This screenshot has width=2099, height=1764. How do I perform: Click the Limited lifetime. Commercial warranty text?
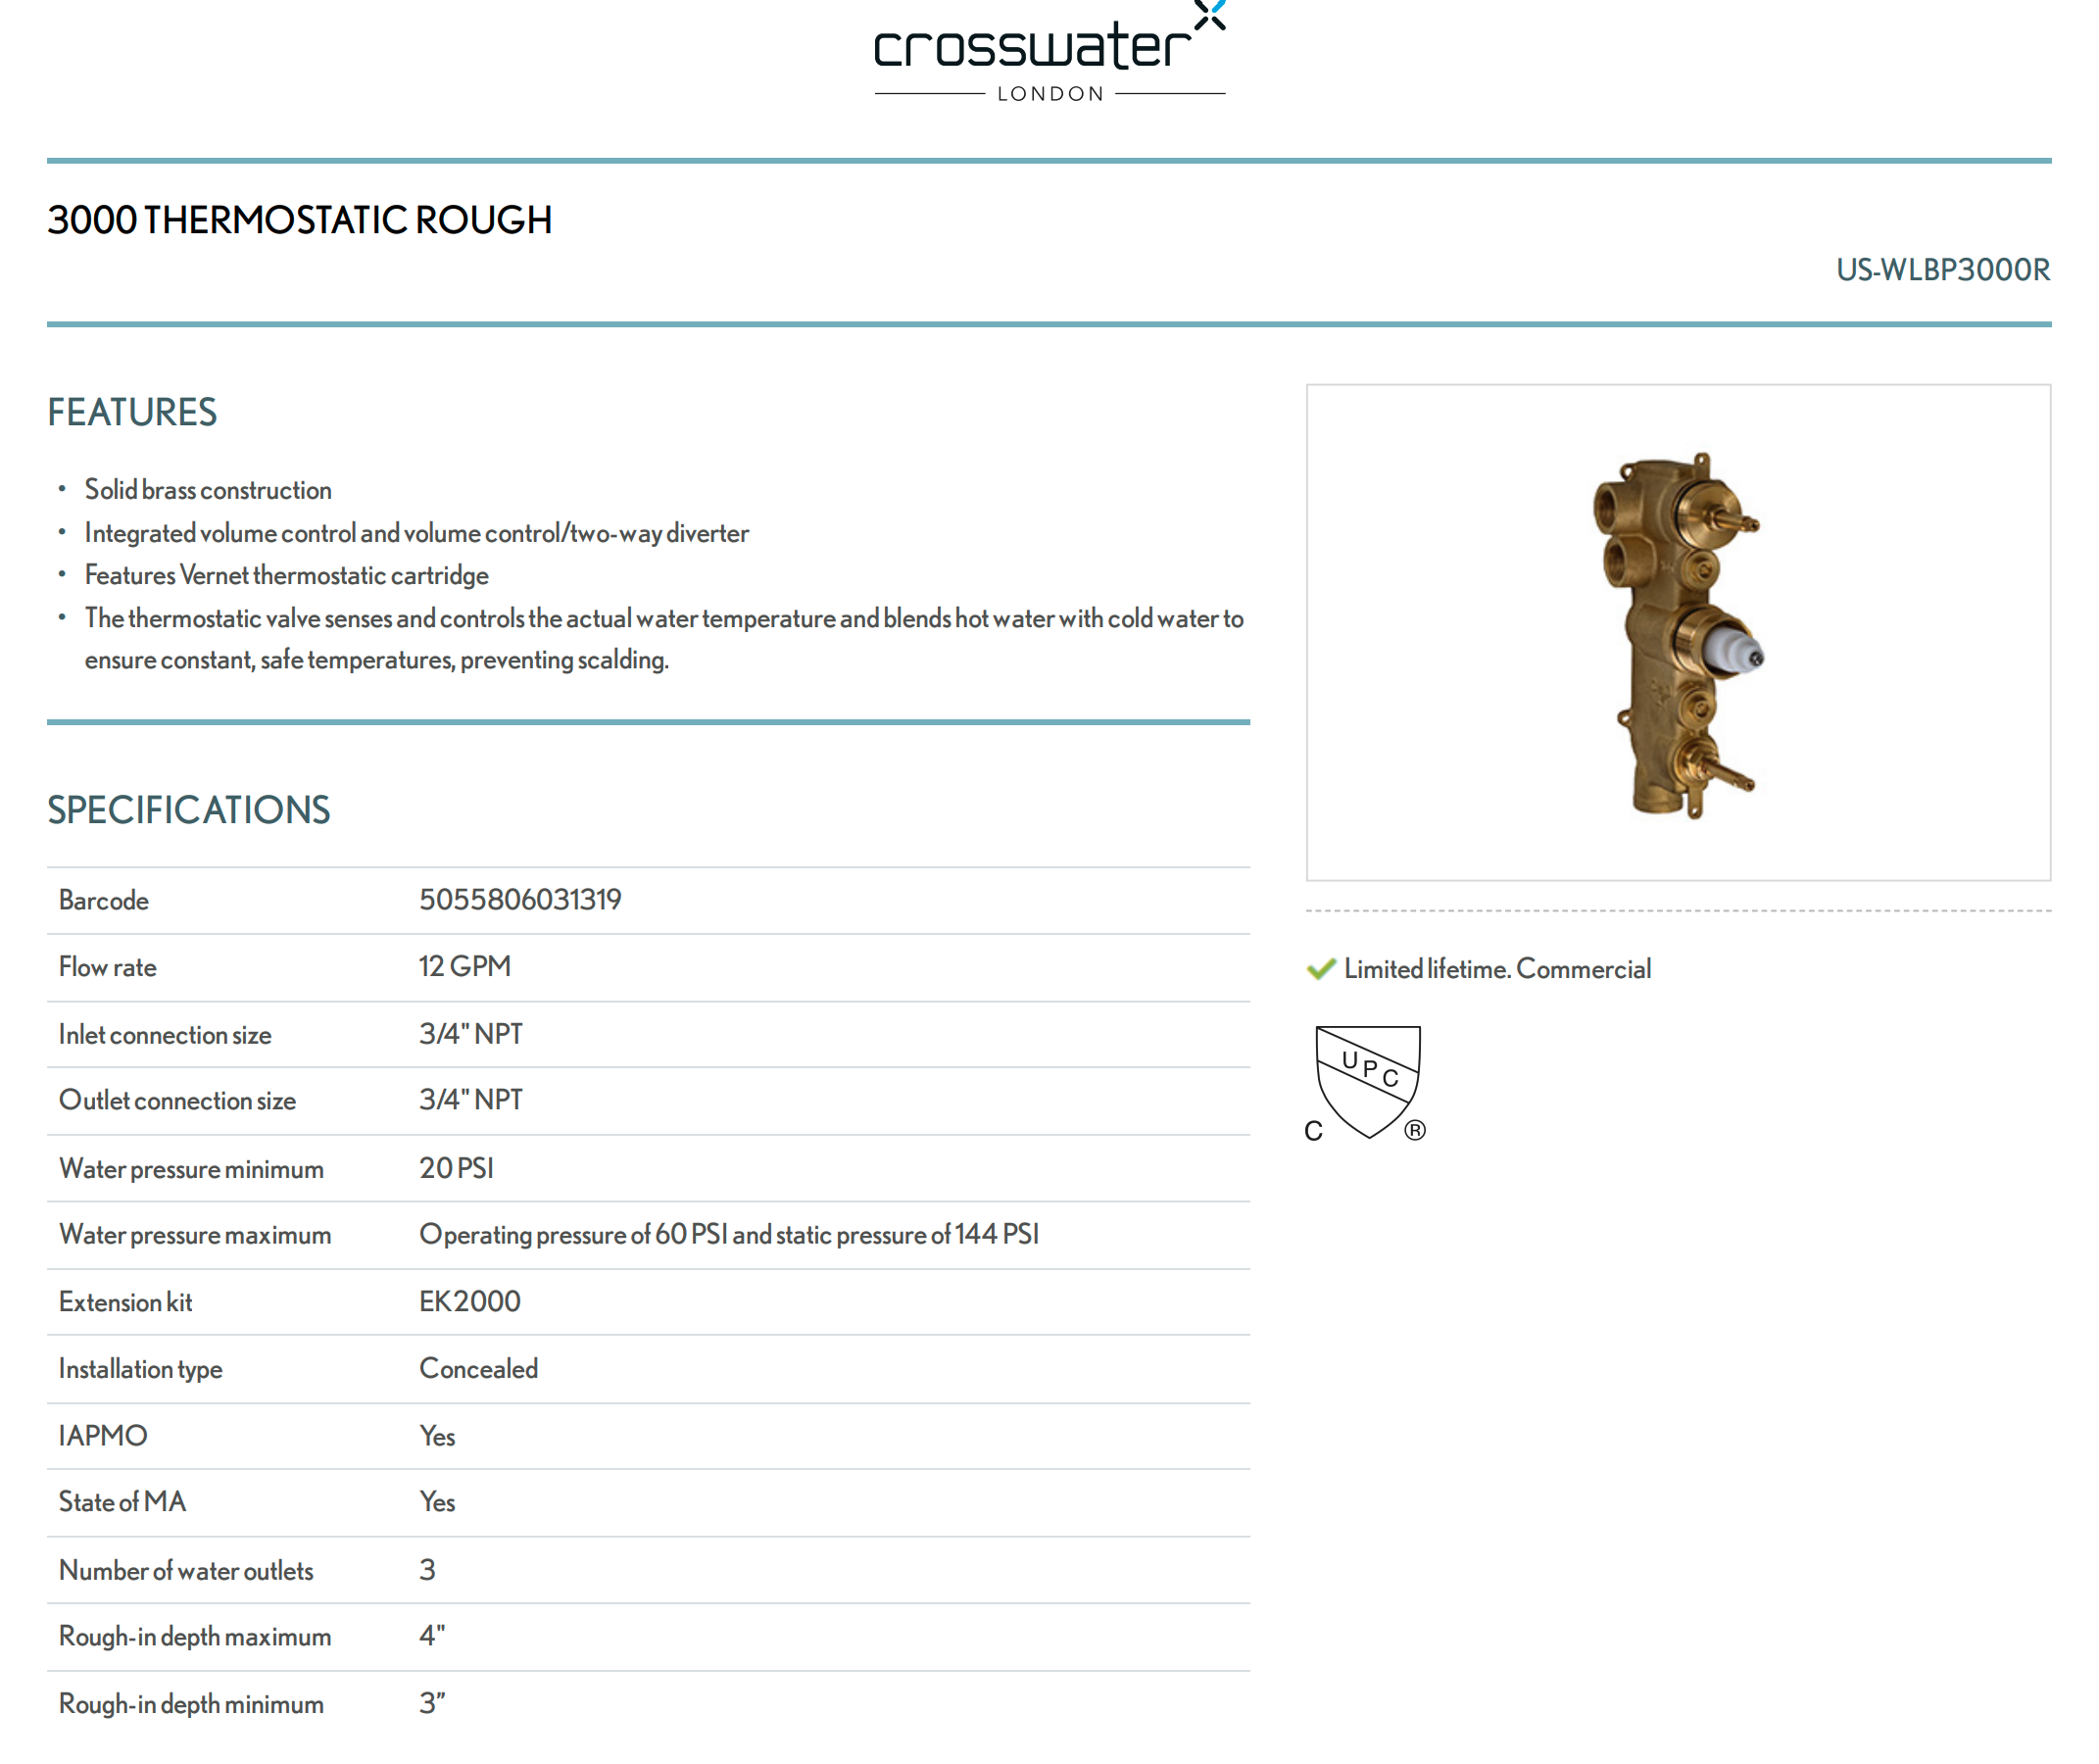pyautogui.click(x=1496, y=969)
